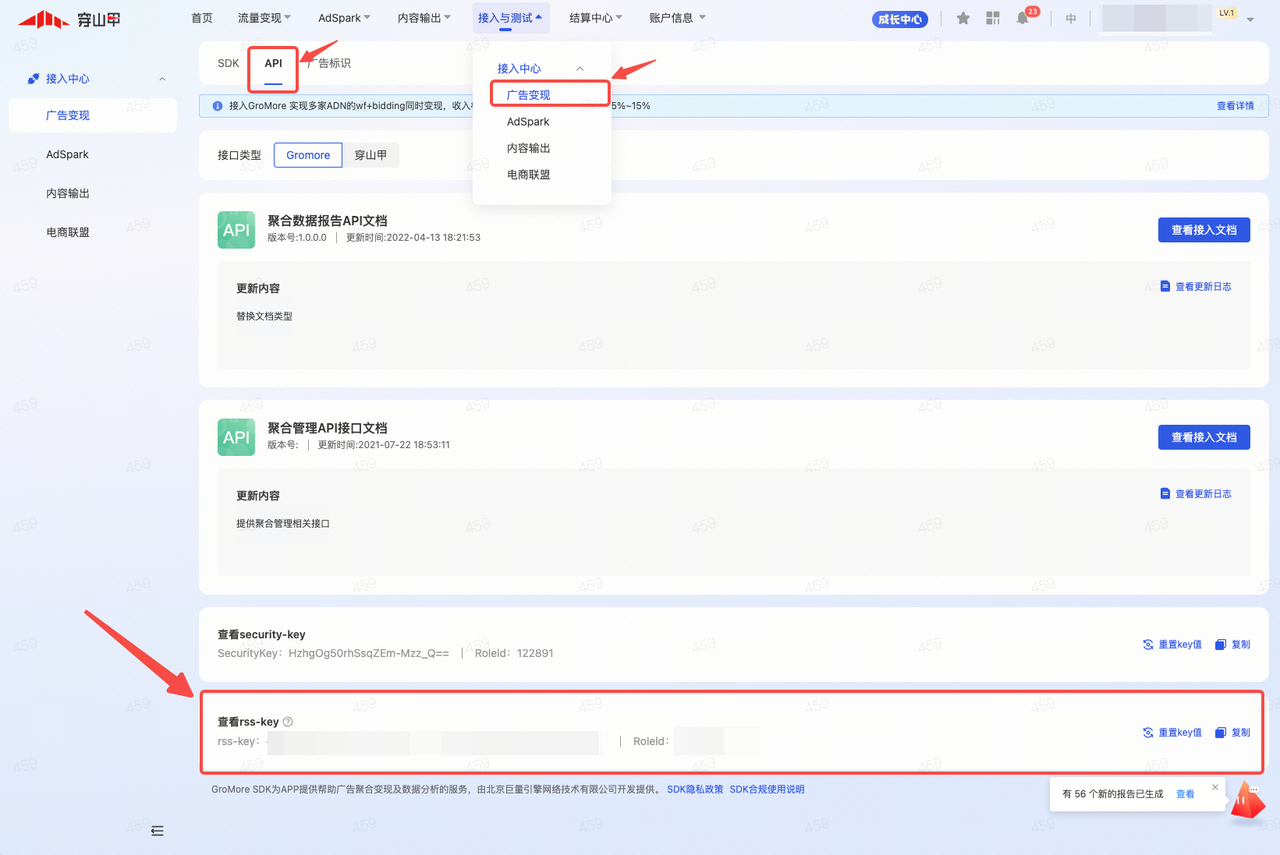Click the info icon in the GroMore banner
Image resolution: width=1280 pixels, height=855 pixels.
tap(217, 106)
